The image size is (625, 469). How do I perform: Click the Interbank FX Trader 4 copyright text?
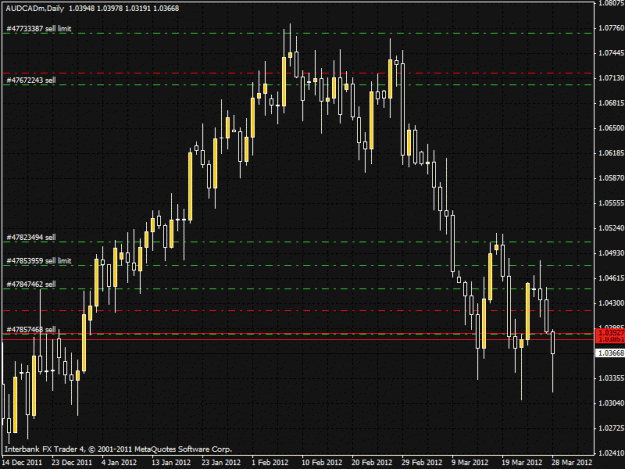118,449
